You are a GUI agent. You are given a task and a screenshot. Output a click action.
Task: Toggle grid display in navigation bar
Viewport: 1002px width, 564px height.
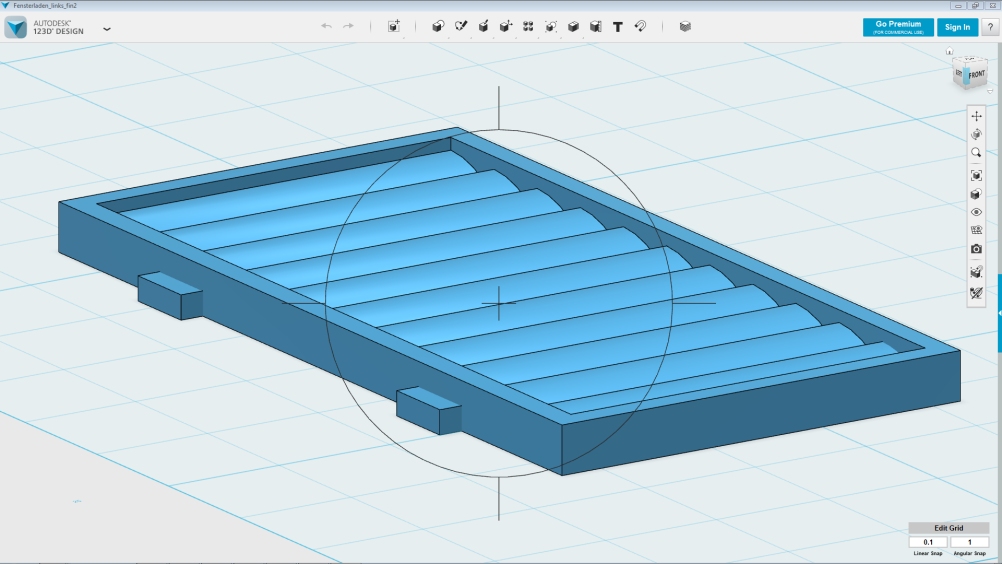pos(977,230)
